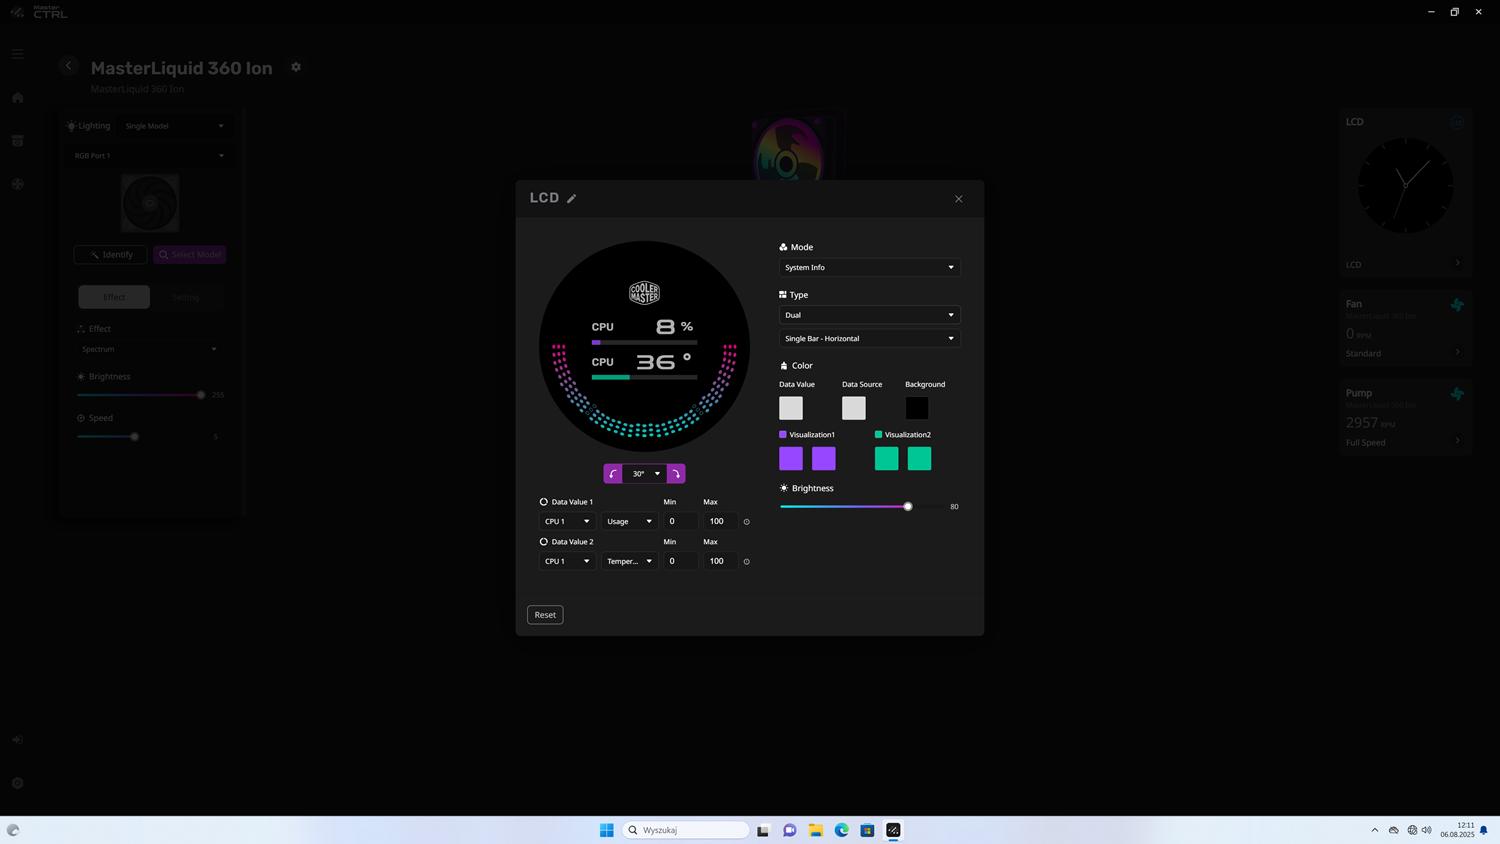Open Data Value 2 Temperature metric dropdown
Viewport: 1500px width, 844px height.
pos(628,561)
